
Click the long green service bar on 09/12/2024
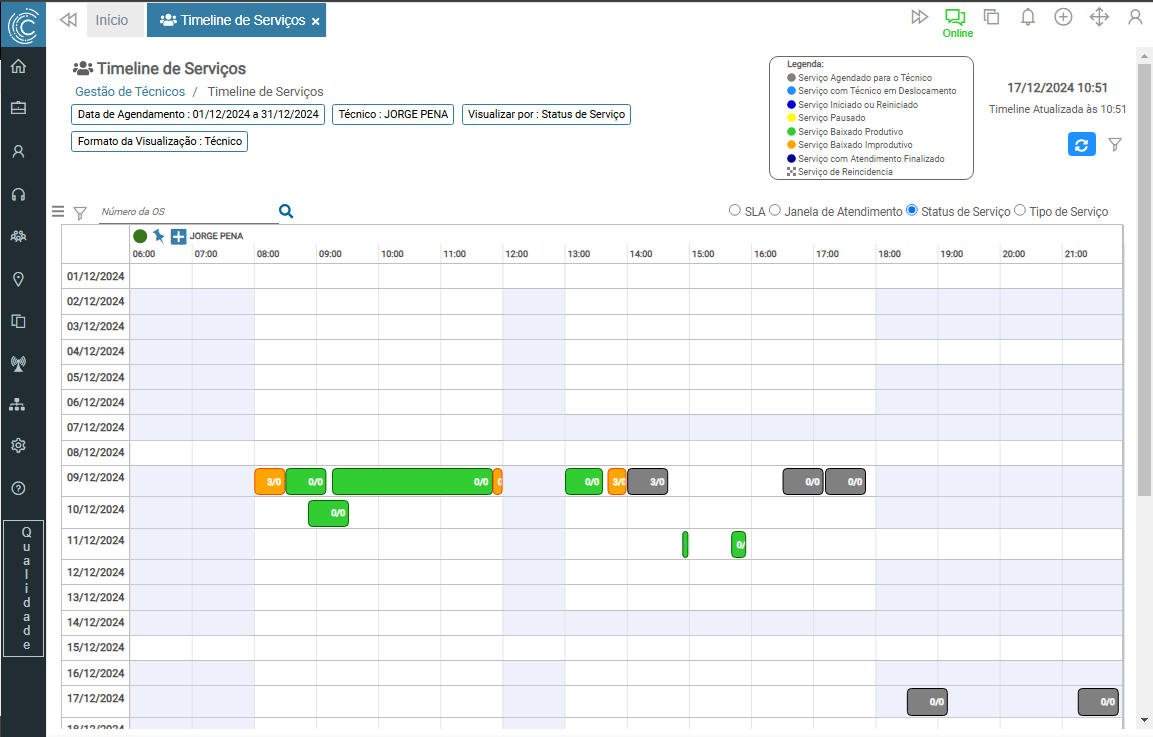pyautogui.click(x=411, y=481)
